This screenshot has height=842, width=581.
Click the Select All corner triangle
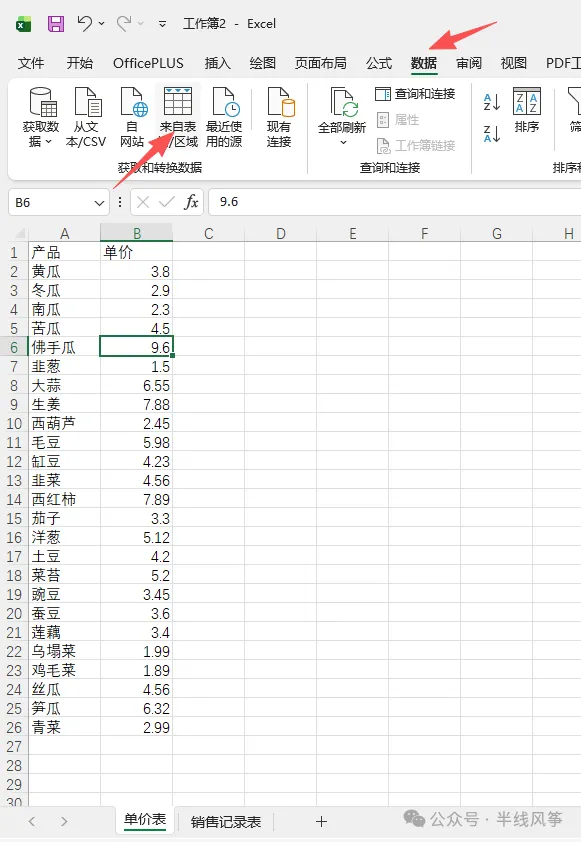pos(19,233)
